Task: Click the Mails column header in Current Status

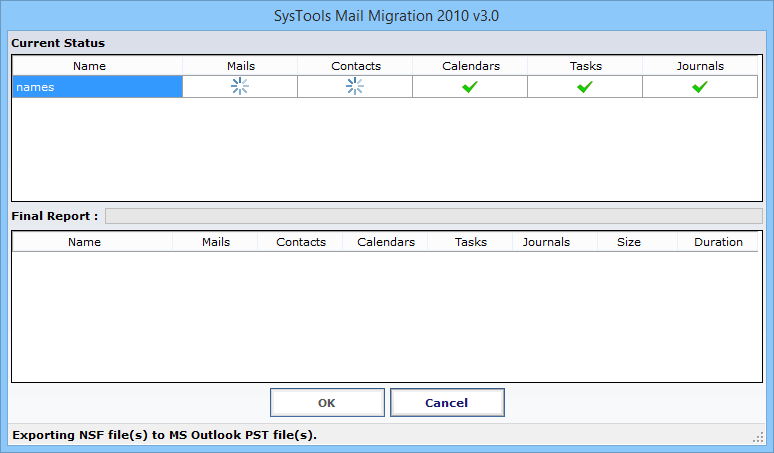Action: (240, 66)
